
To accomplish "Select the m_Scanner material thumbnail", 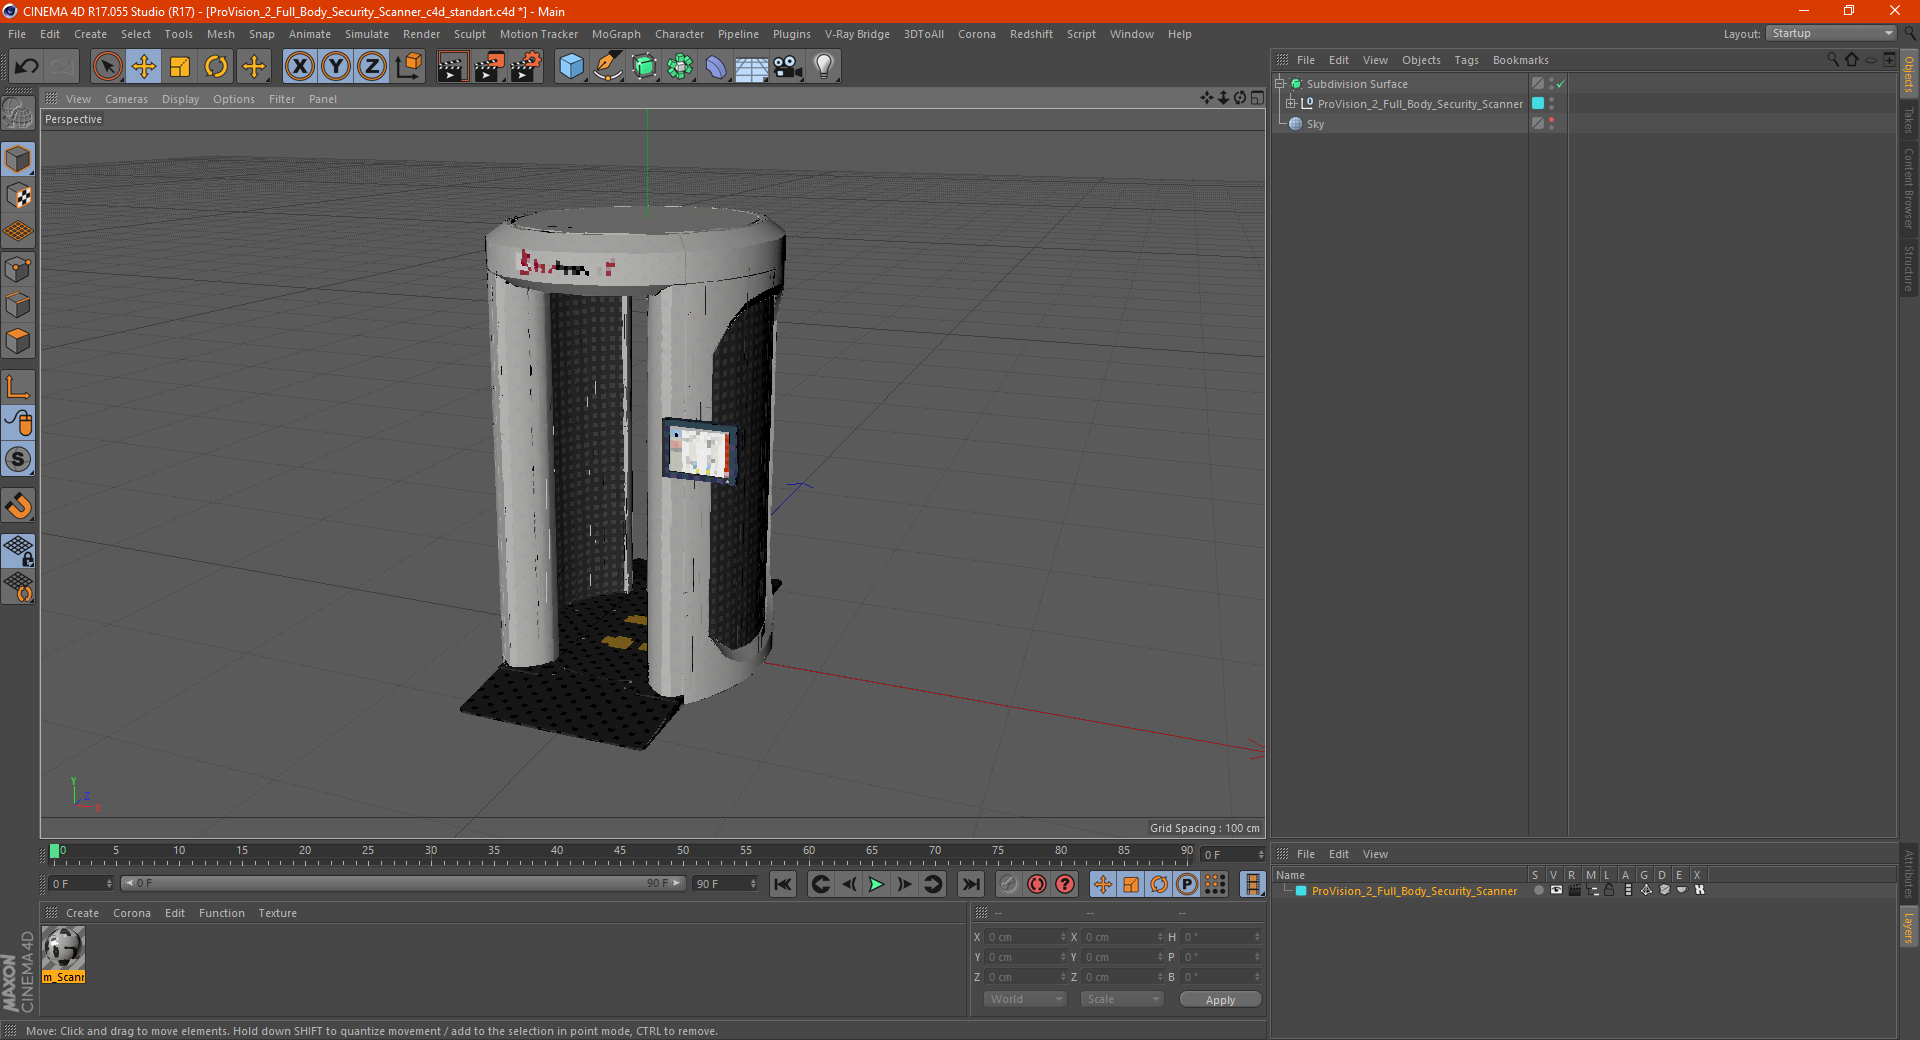I will click(64, 947).
